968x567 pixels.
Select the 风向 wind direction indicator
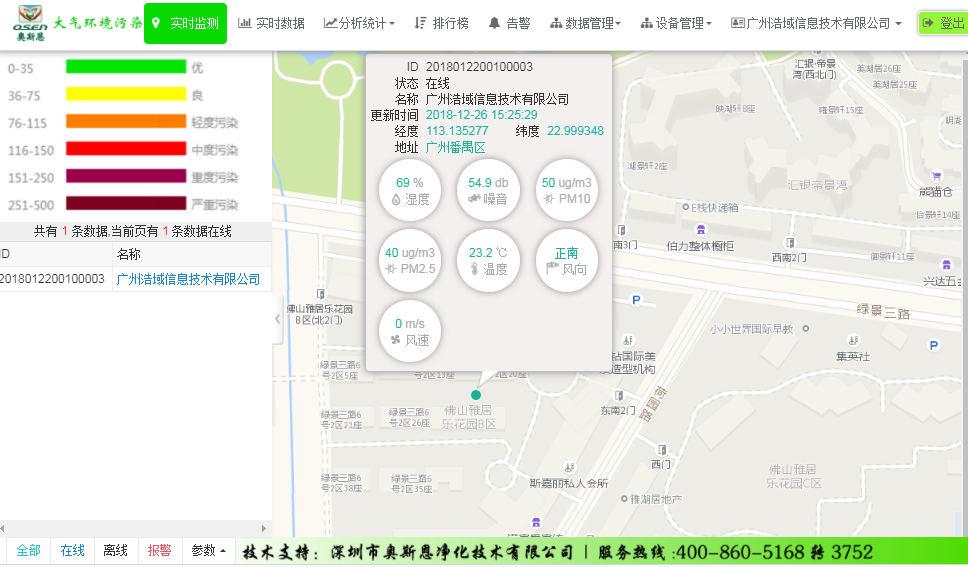point(566,260)
